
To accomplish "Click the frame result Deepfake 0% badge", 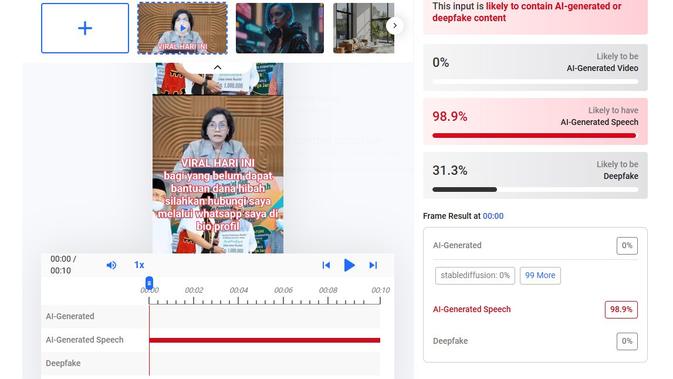I will coord(627,341).
